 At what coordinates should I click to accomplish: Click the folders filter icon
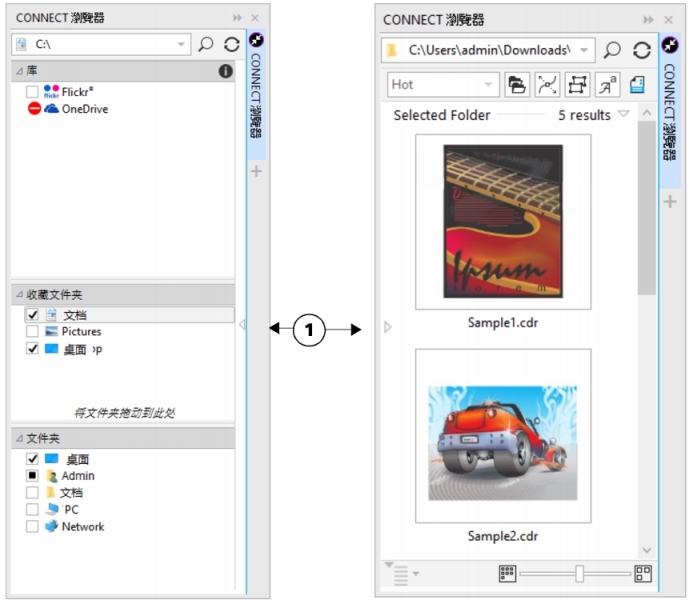(x=516, y=85)
